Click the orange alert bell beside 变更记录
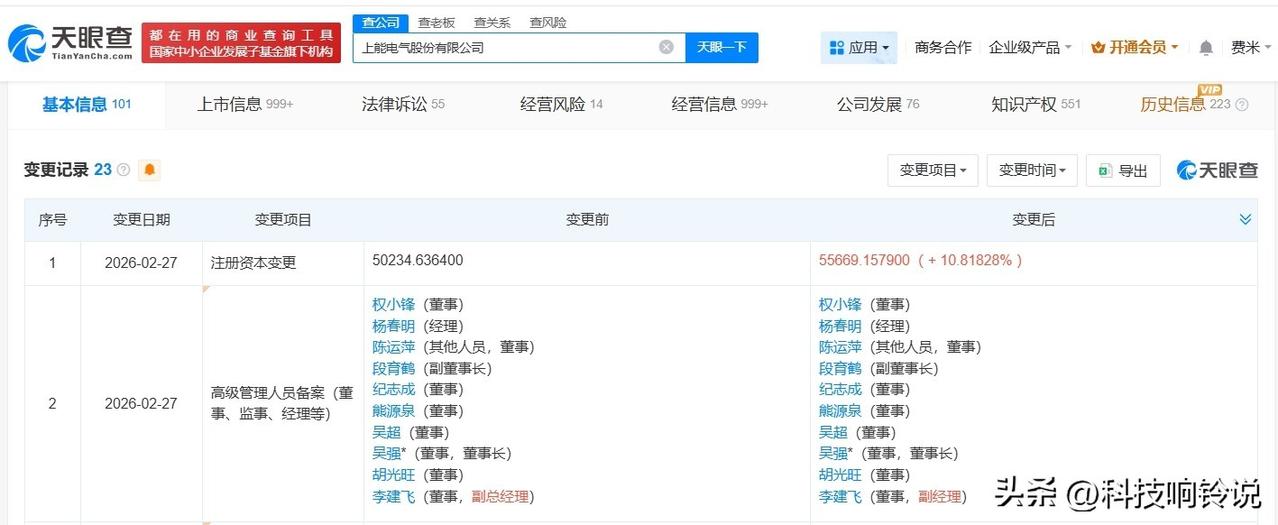Image resolution: width=1278 pixels, height=525 pixels. tap(149, 170)
